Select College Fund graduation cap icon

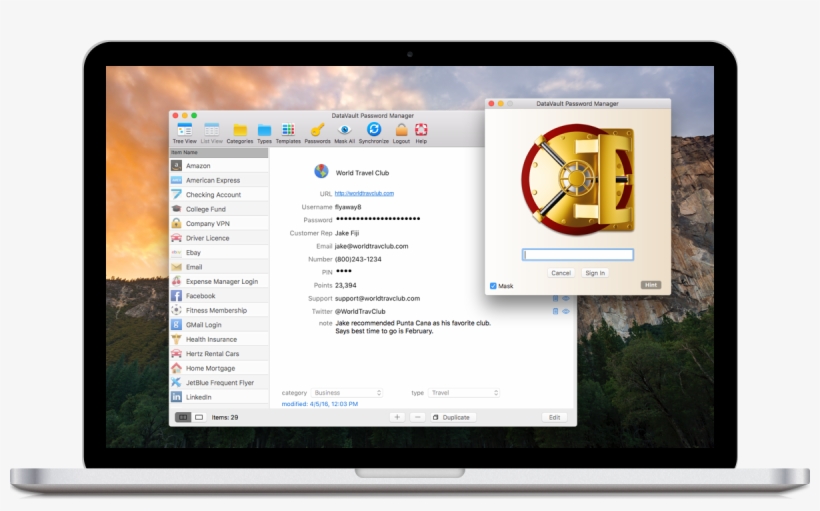pos(176,209)
